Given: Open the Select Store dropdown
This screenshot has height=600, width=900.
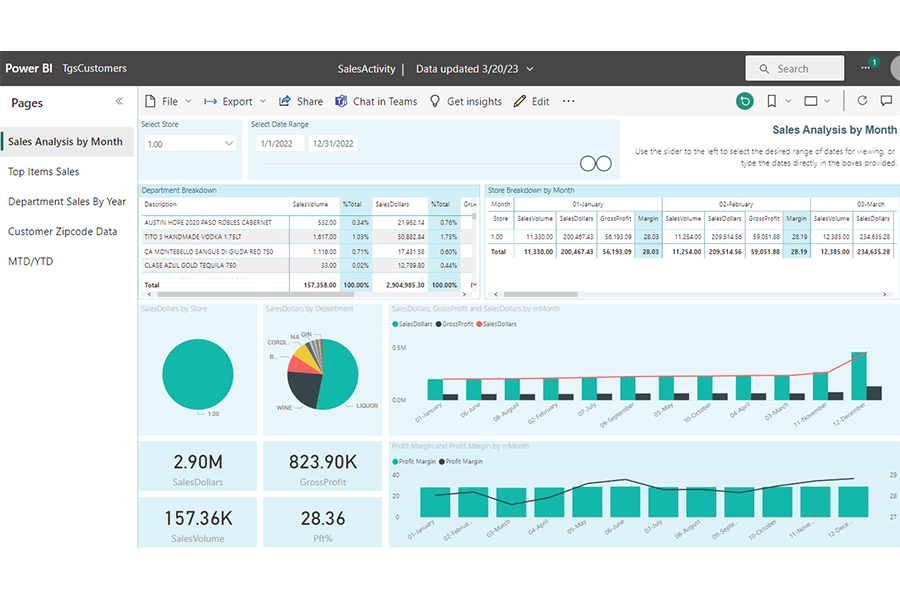Looking at the screenshot, I should (190, 144).
